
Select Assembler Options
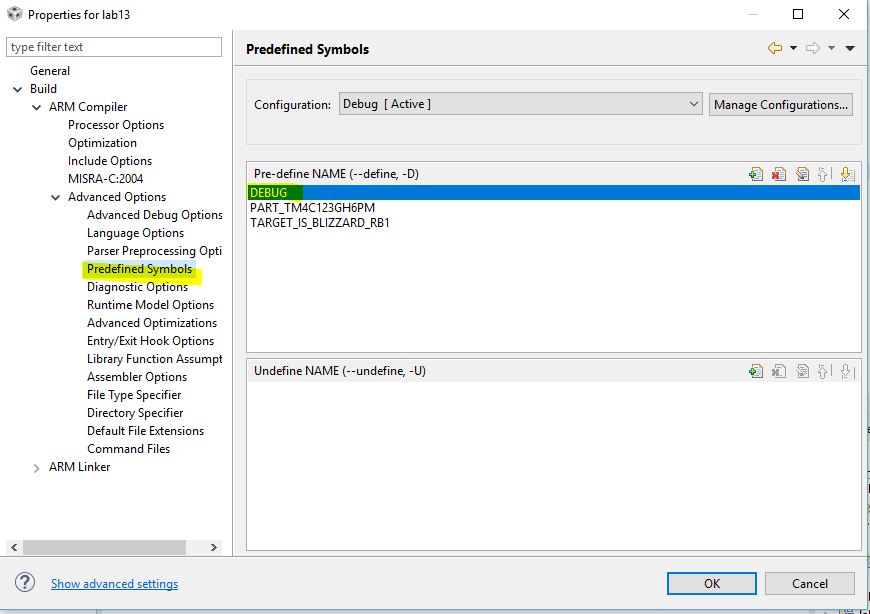[137, 377]
